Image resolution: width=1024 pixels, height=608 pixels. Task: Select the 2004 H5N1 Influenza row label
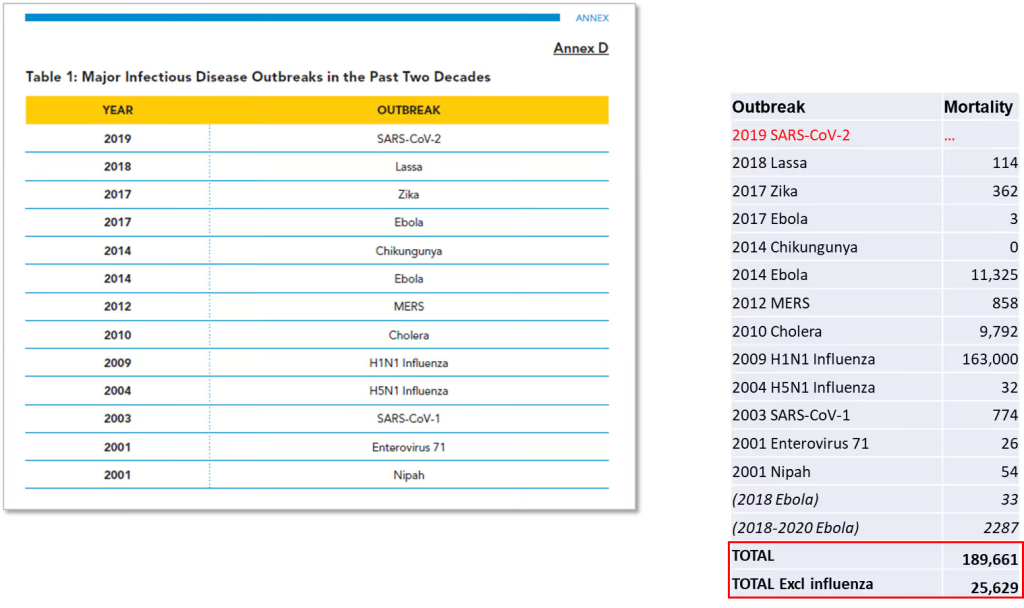tap(803, 388)
